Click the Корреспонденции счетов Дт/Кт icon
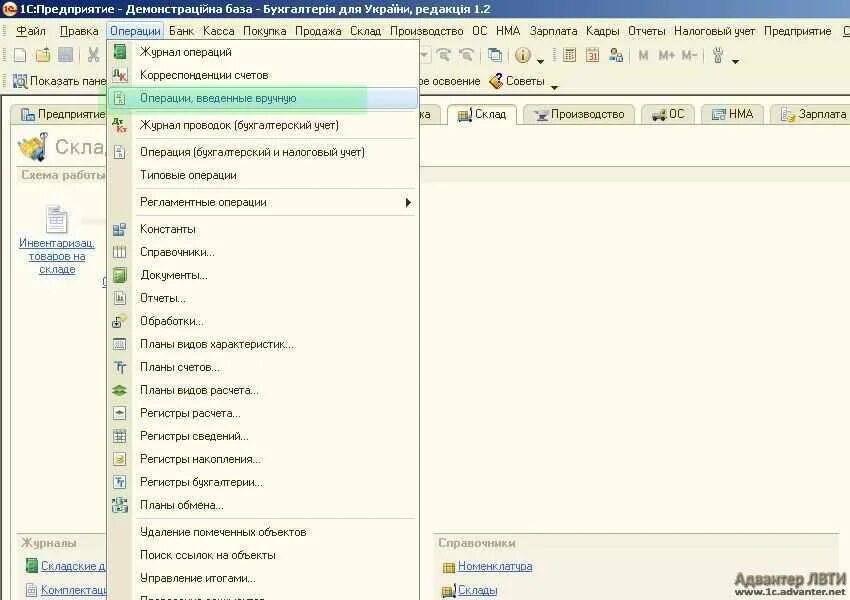850x600 pixels. point(119,75)
